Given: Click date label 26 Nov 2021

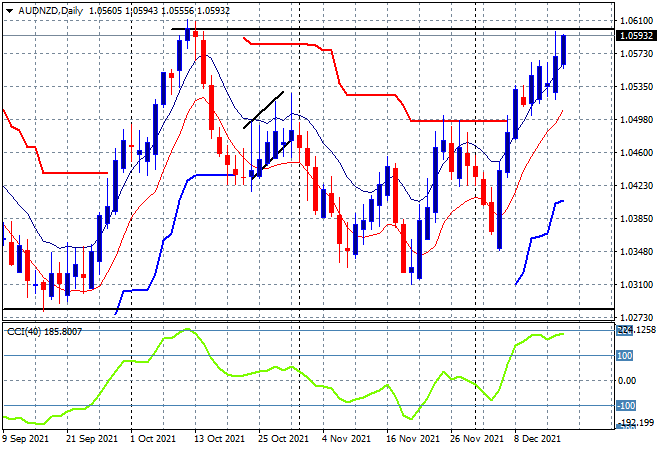Looking at the screenshot, I should 477,439.
